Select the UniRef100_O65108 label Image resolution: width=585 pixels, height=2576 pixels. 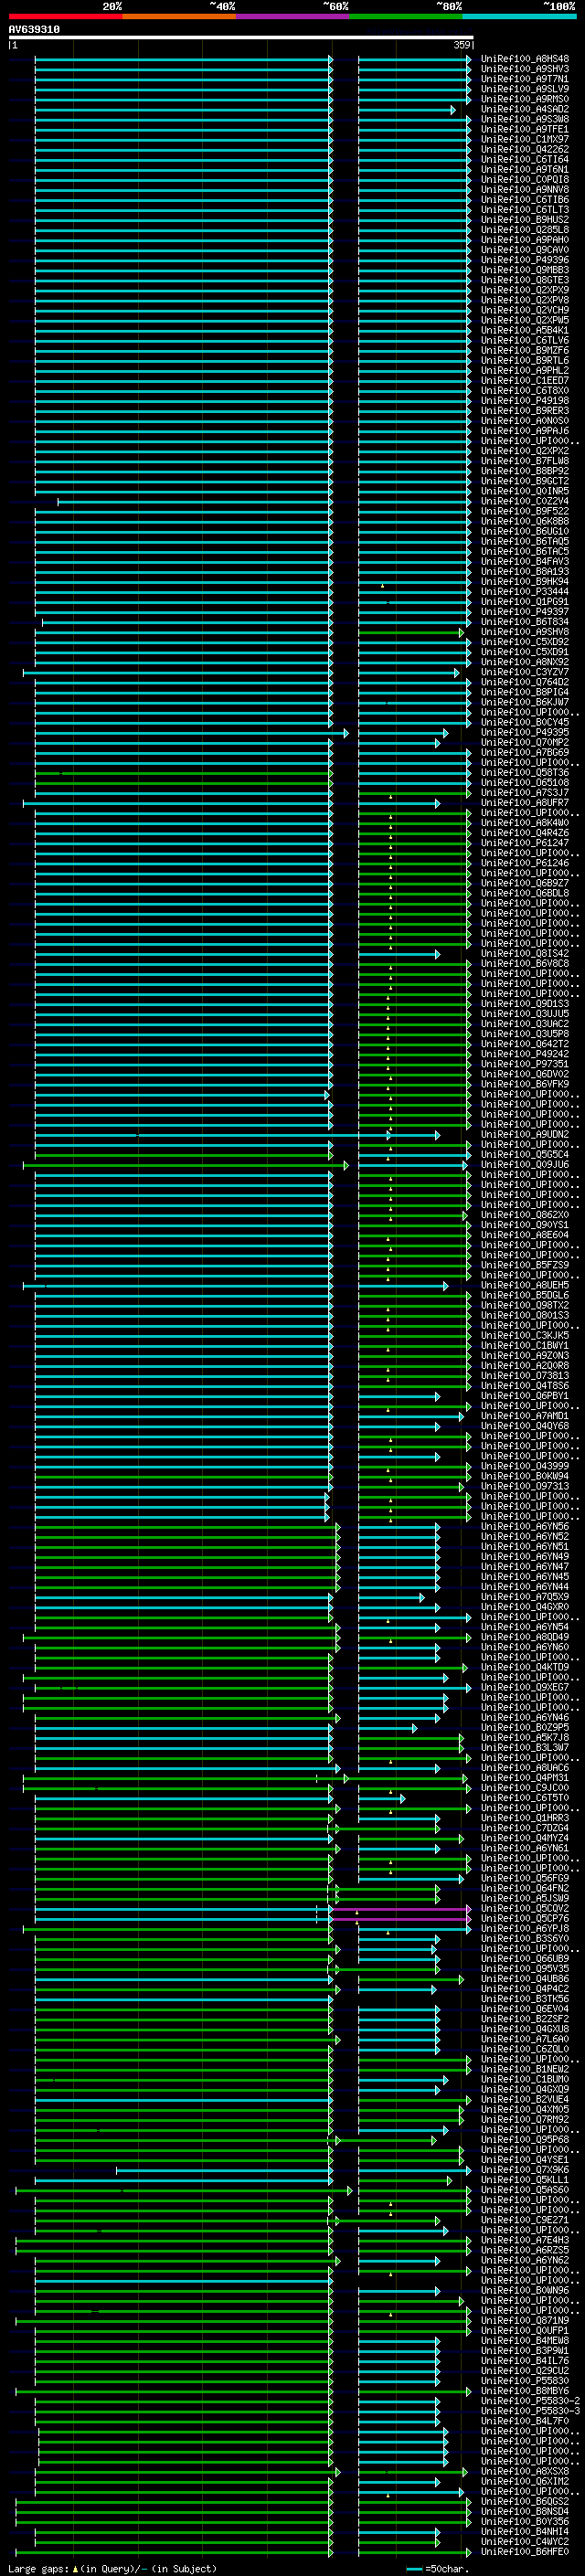click(x=525, y=783)
